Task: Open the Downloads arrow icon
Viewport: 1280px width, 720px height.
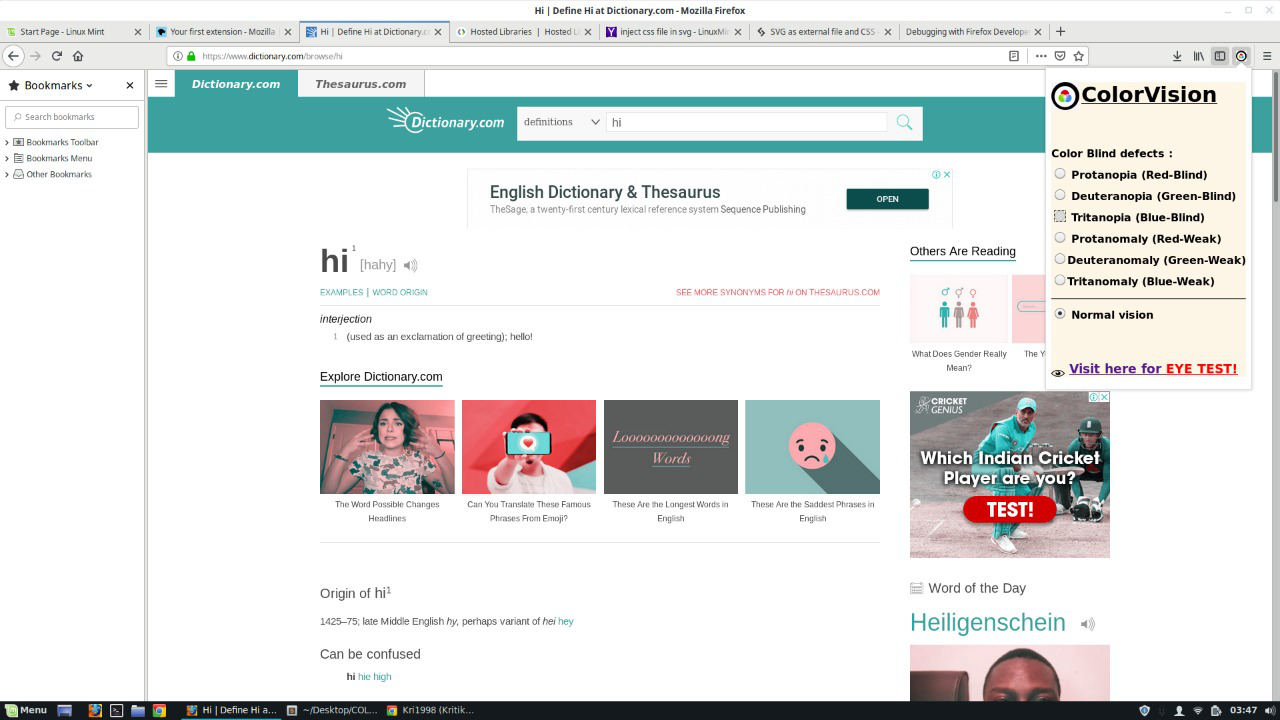Action: (x=1177, y=56)
